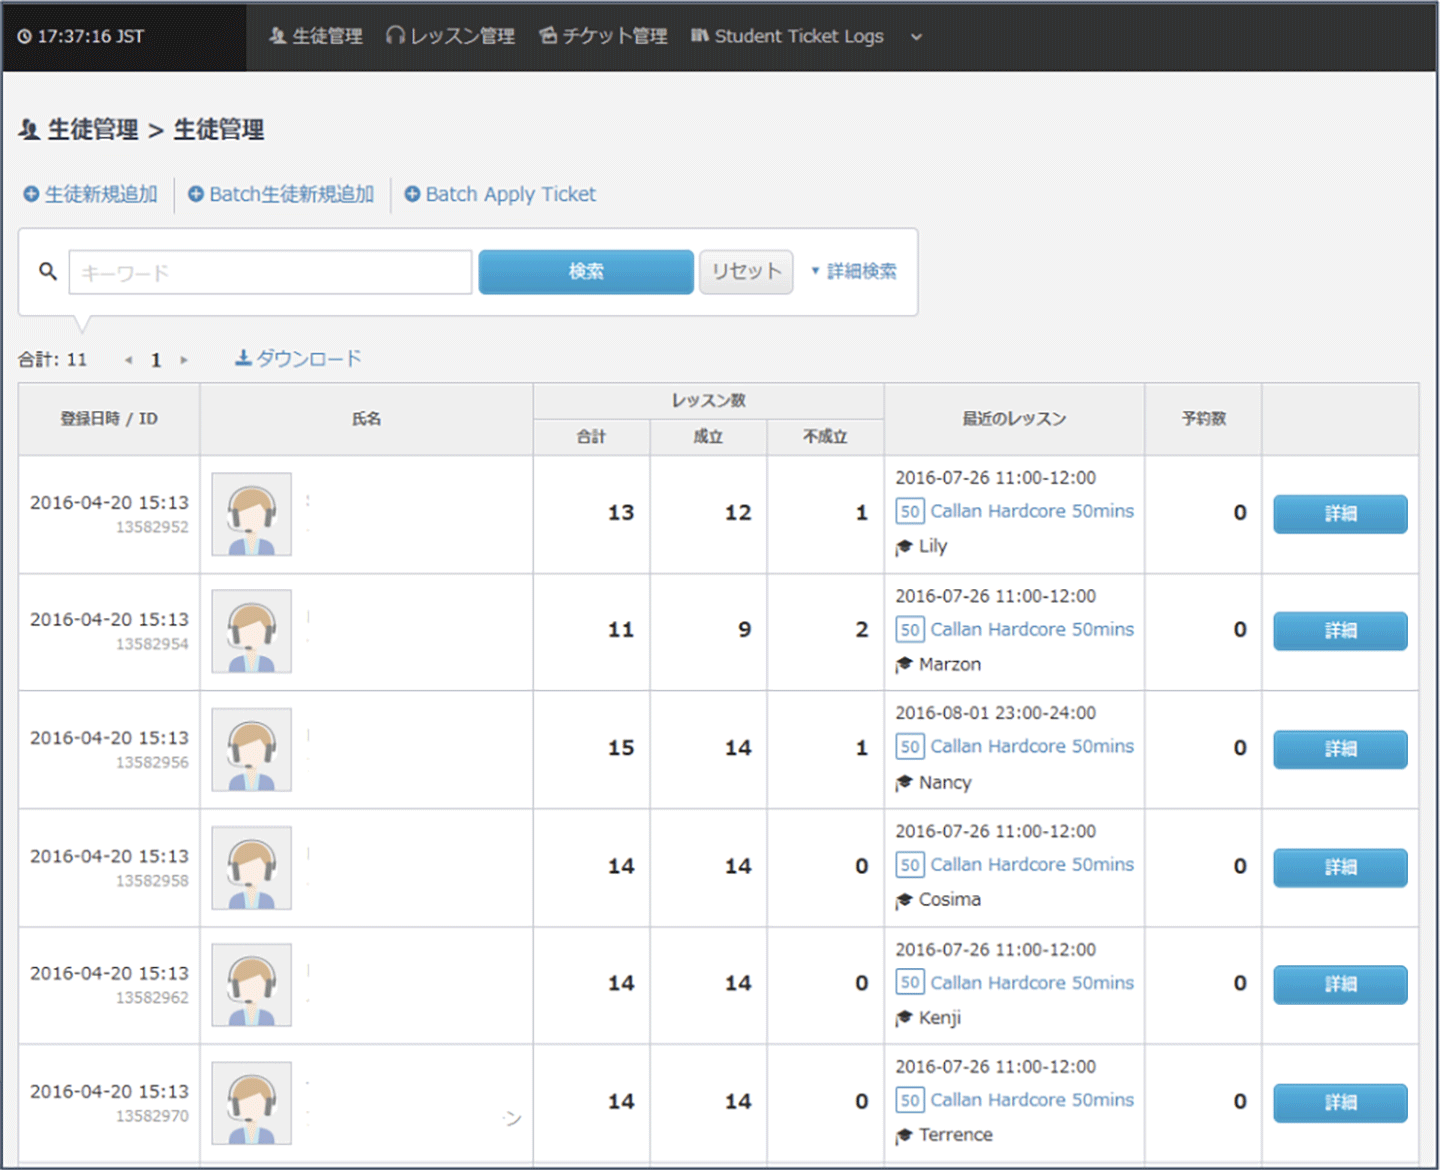
Task: Open Callan Hardcore 50mins link in Lily row
Action: (1032, 511)
